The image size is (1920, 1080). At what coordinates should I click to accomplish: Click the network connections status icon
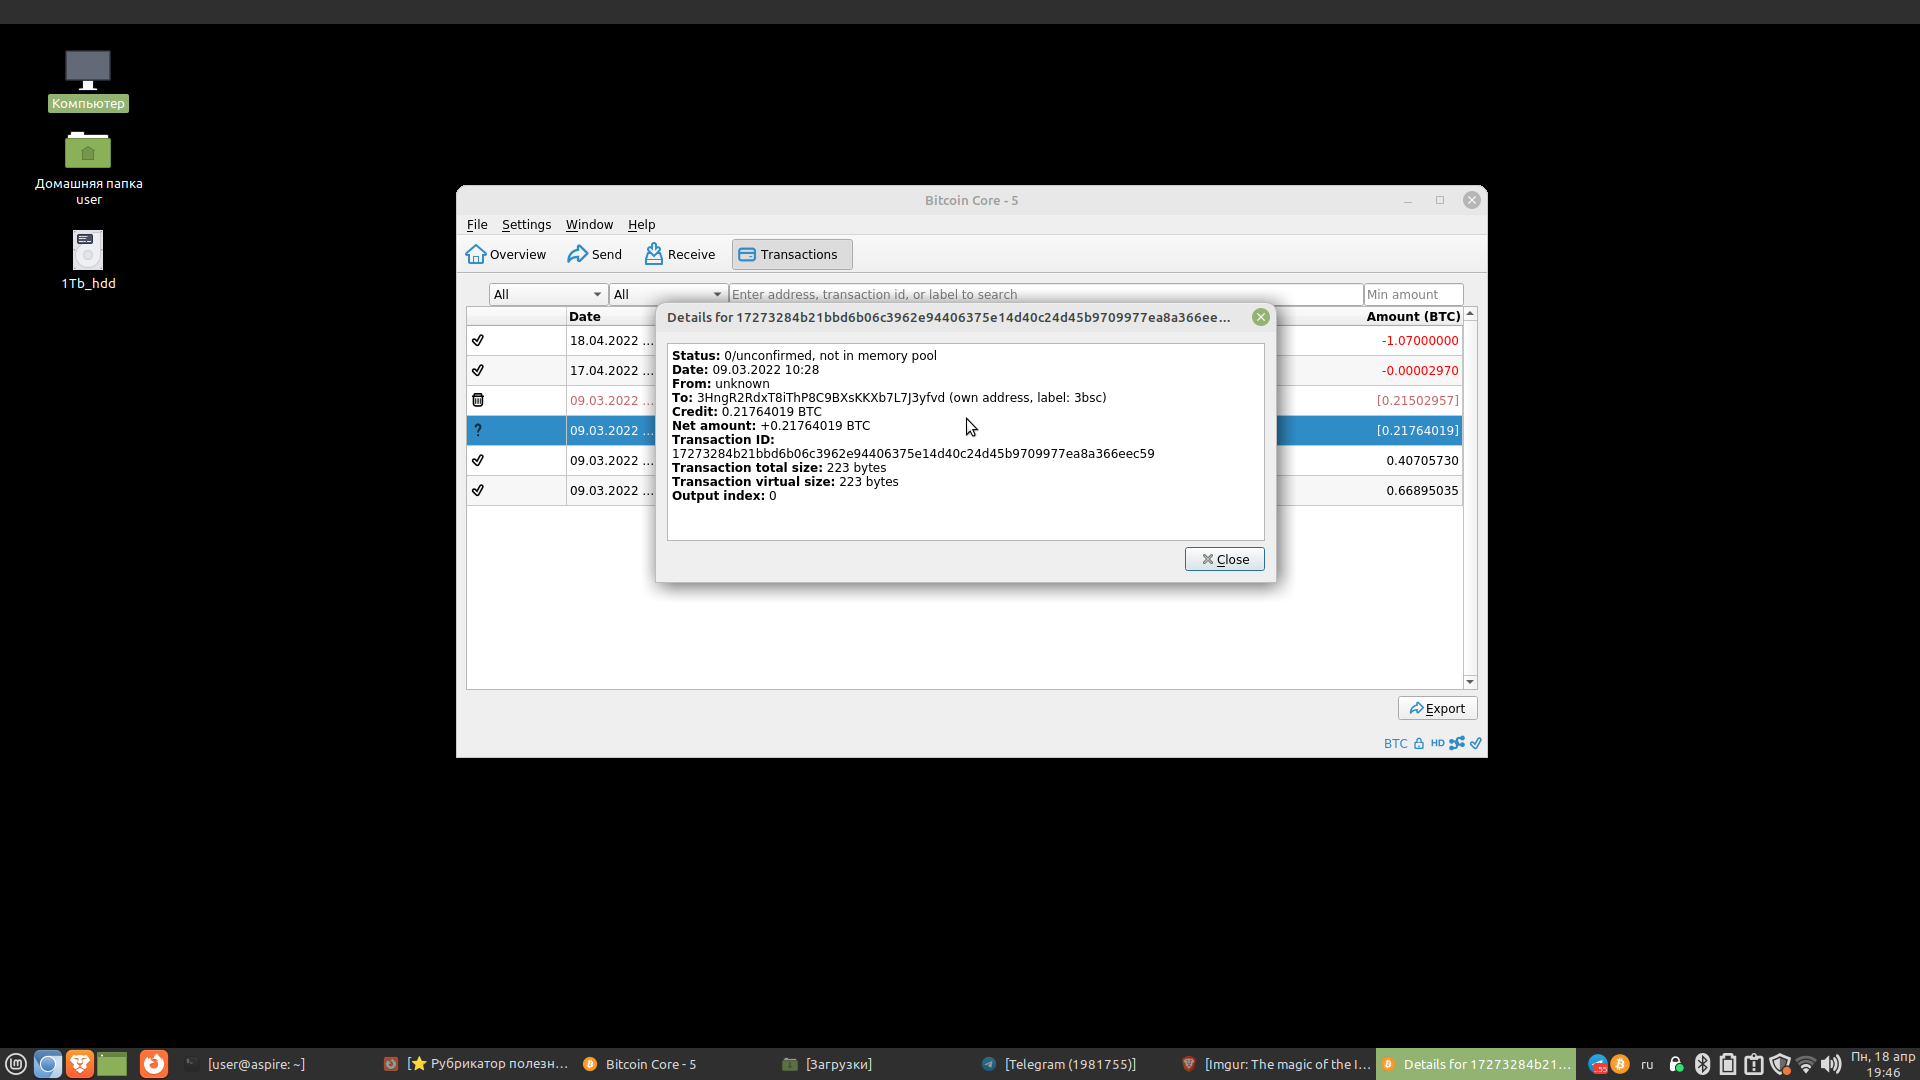tap(1457, 743)
